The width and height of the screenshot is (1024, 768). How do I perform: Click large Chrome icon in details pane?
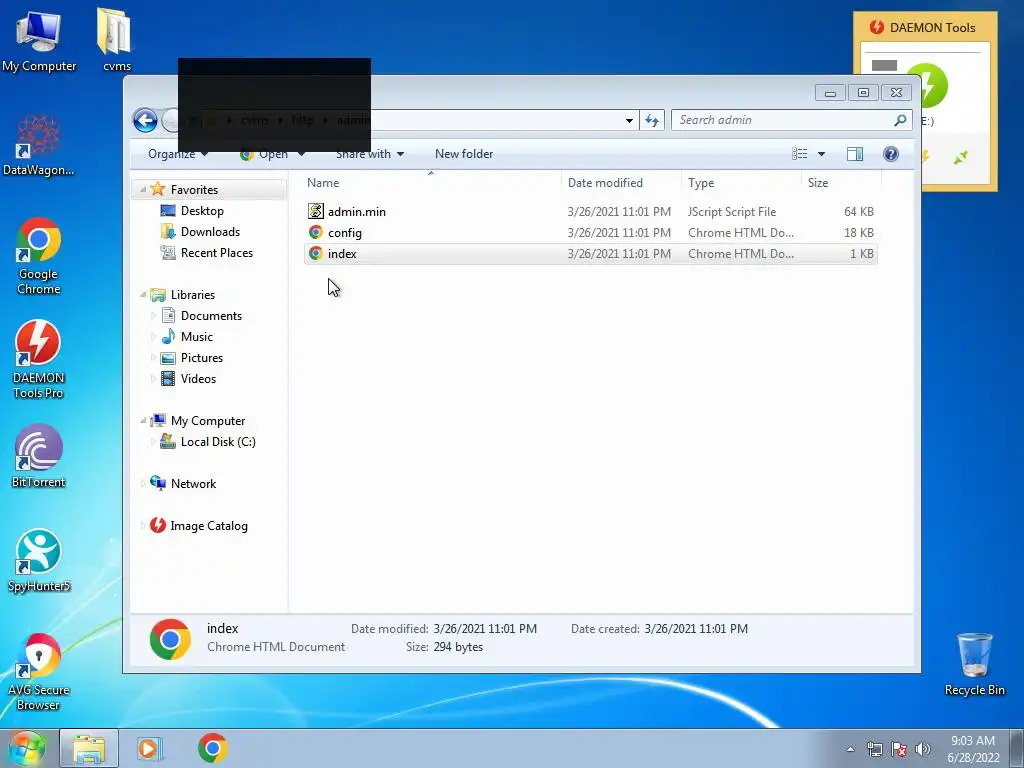(170, 639)
